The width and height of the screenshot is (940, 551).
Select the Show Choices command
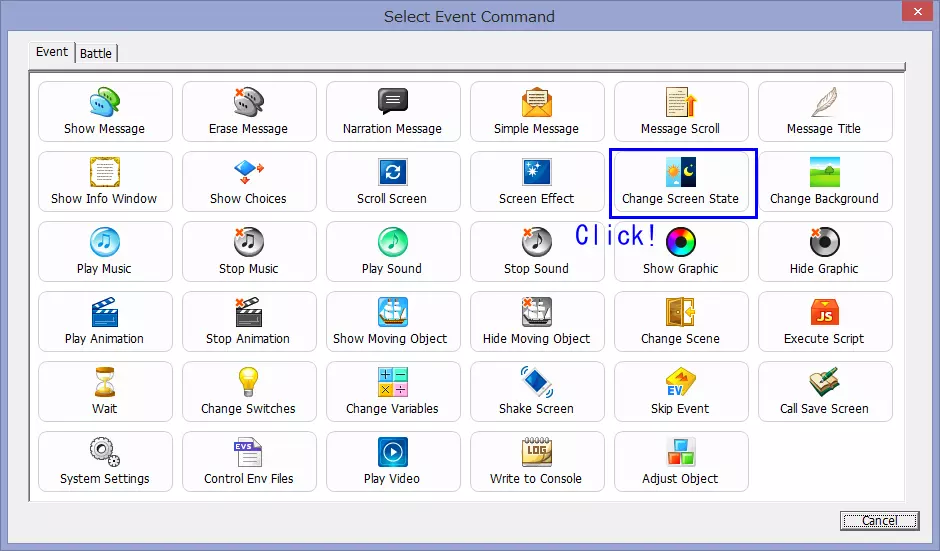pyautogui.click(x=249, y=182)
